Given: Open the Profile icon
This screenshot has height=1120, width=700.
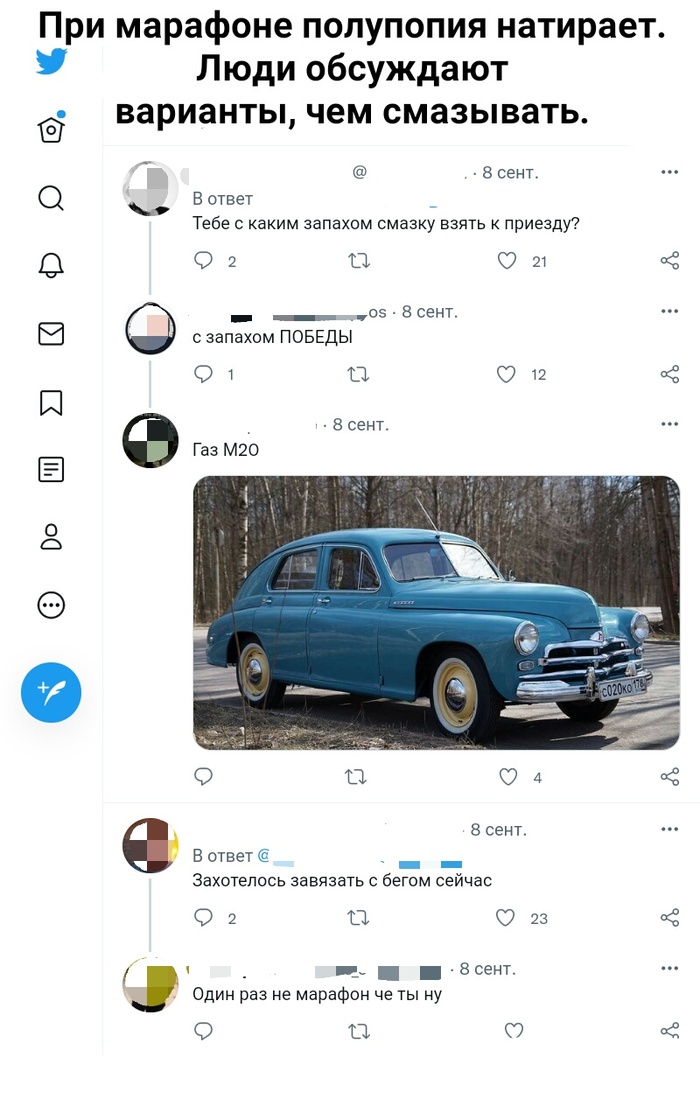Looking at the screenshot, I should pos(51,537).
